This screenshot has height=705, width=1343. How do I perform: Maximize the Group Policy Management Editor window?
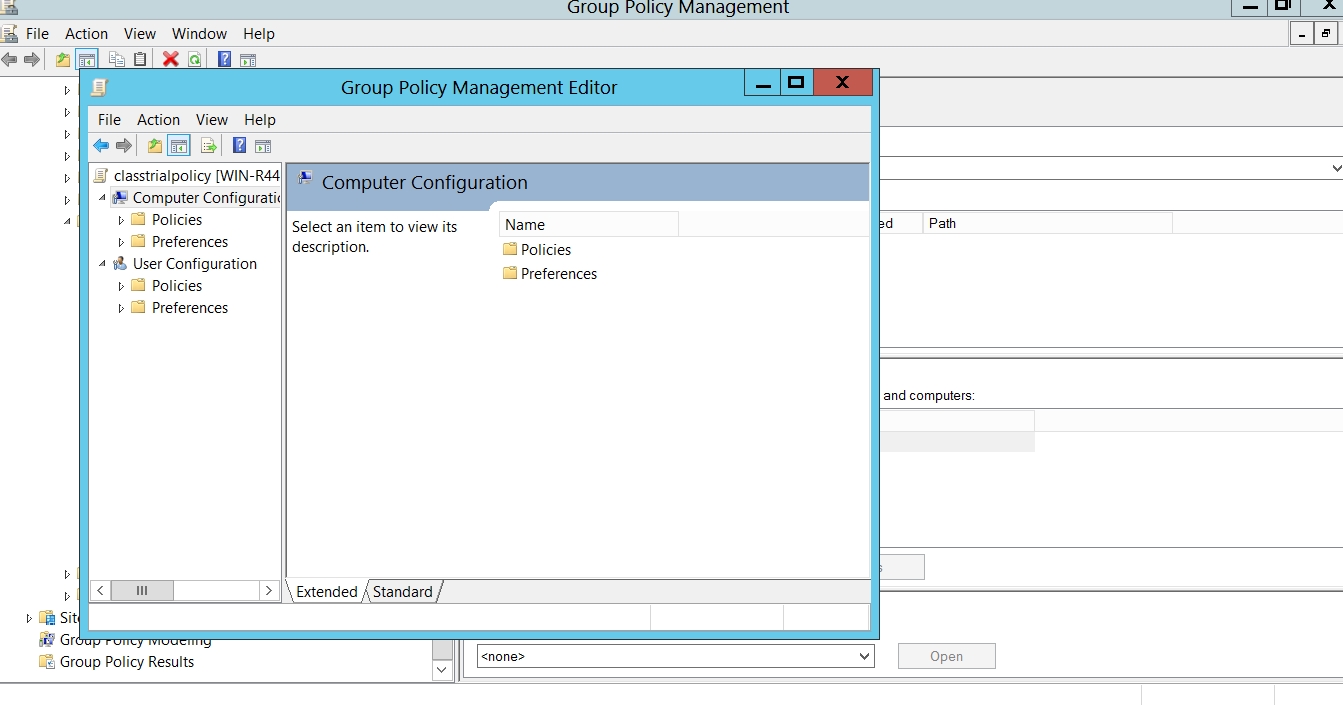pos(796,83)
